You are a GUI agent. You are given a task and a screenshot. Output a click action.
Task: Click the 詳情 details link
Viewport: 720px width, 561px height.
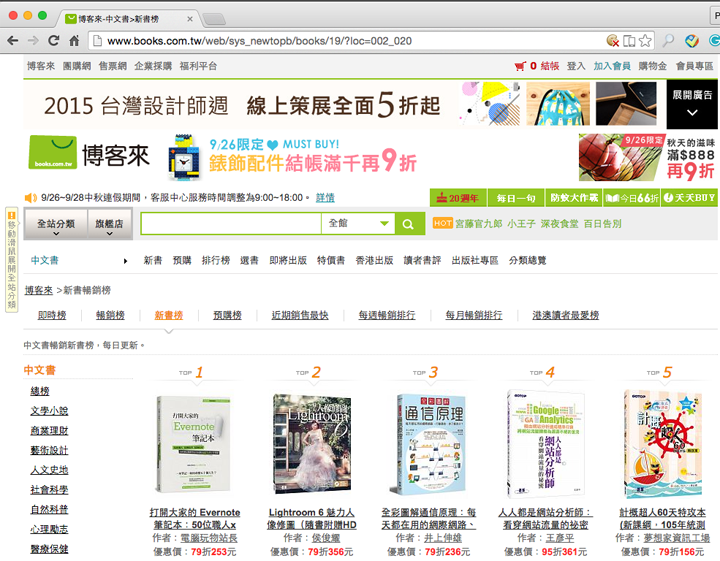click(325, 198)
